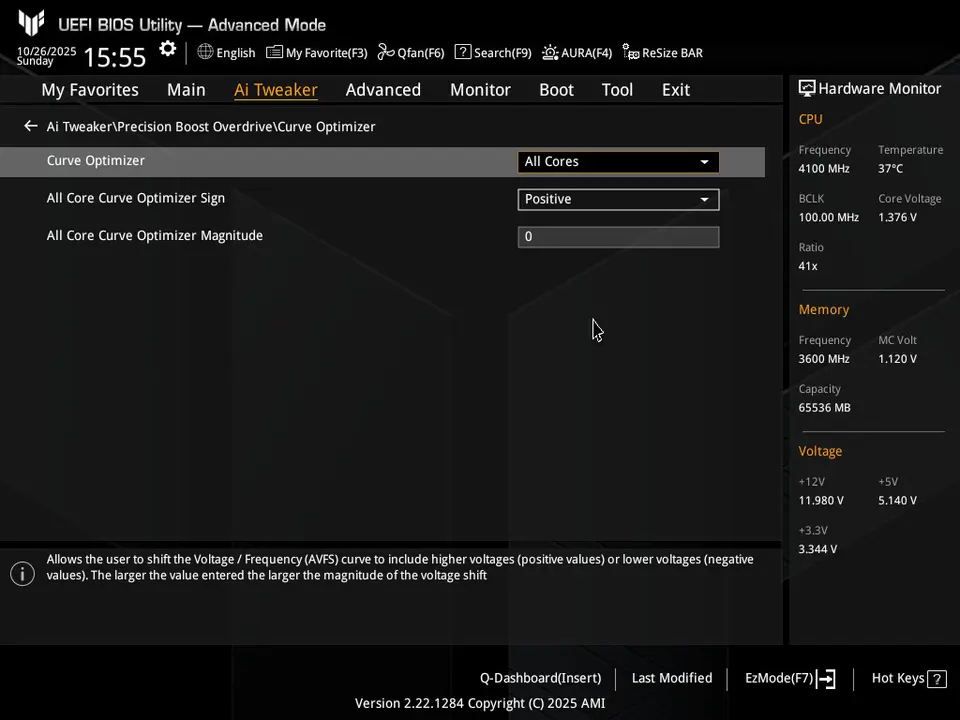Switch to the Main tab
The width and height of the screenshot is (960, 720).
point(186,90)
